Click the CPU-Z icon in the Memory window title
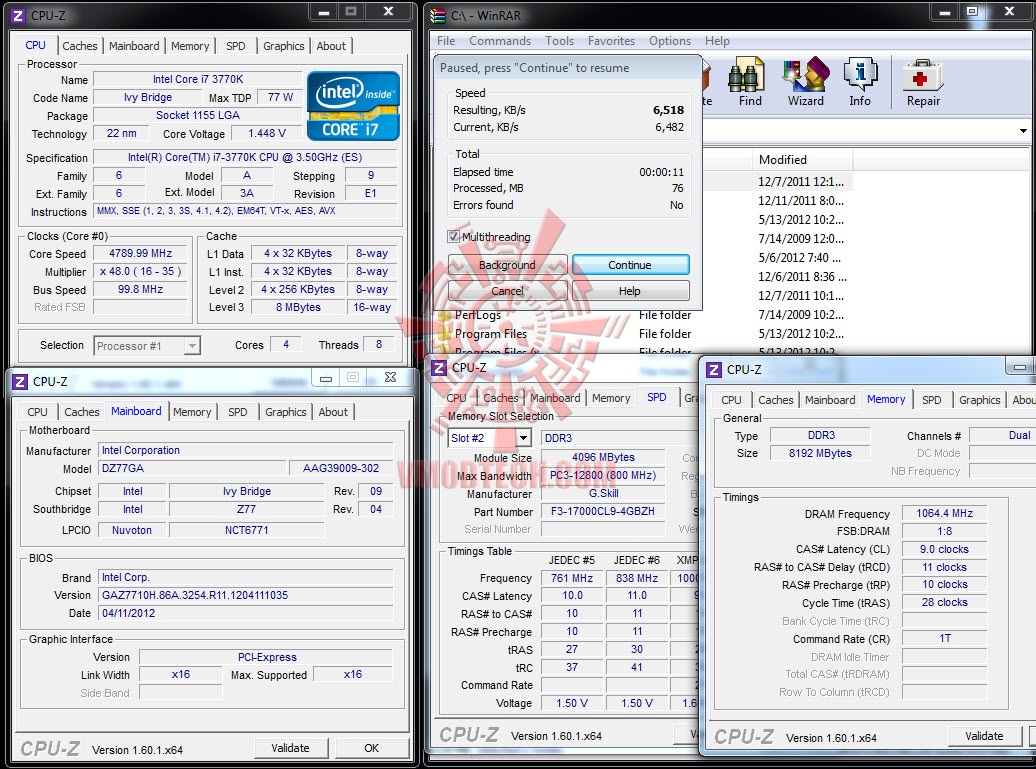 click(714, 369)
